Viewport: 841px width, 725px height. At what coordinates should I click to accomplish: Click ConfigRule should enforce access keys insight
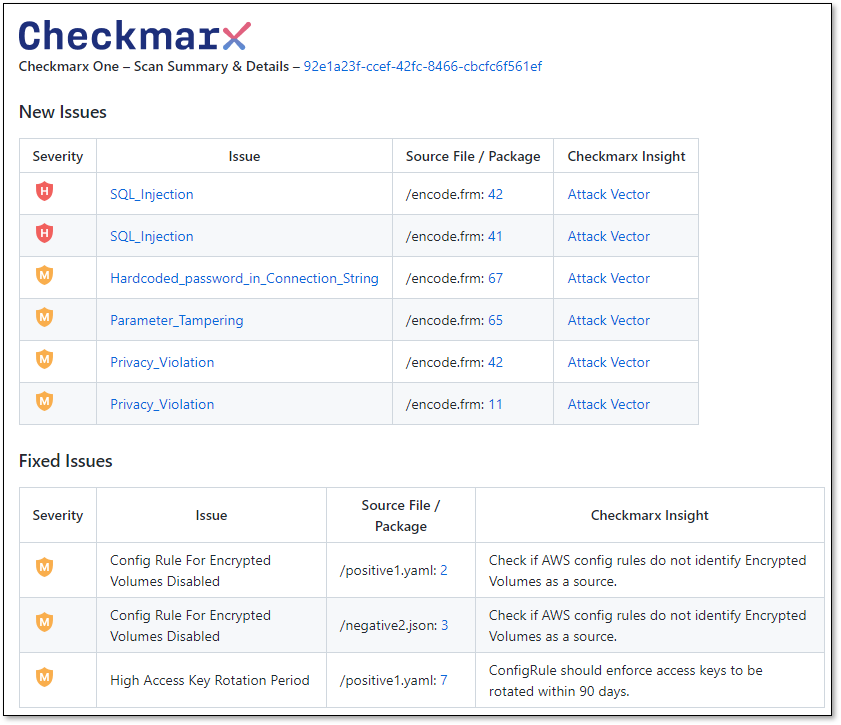coord(625,680)
